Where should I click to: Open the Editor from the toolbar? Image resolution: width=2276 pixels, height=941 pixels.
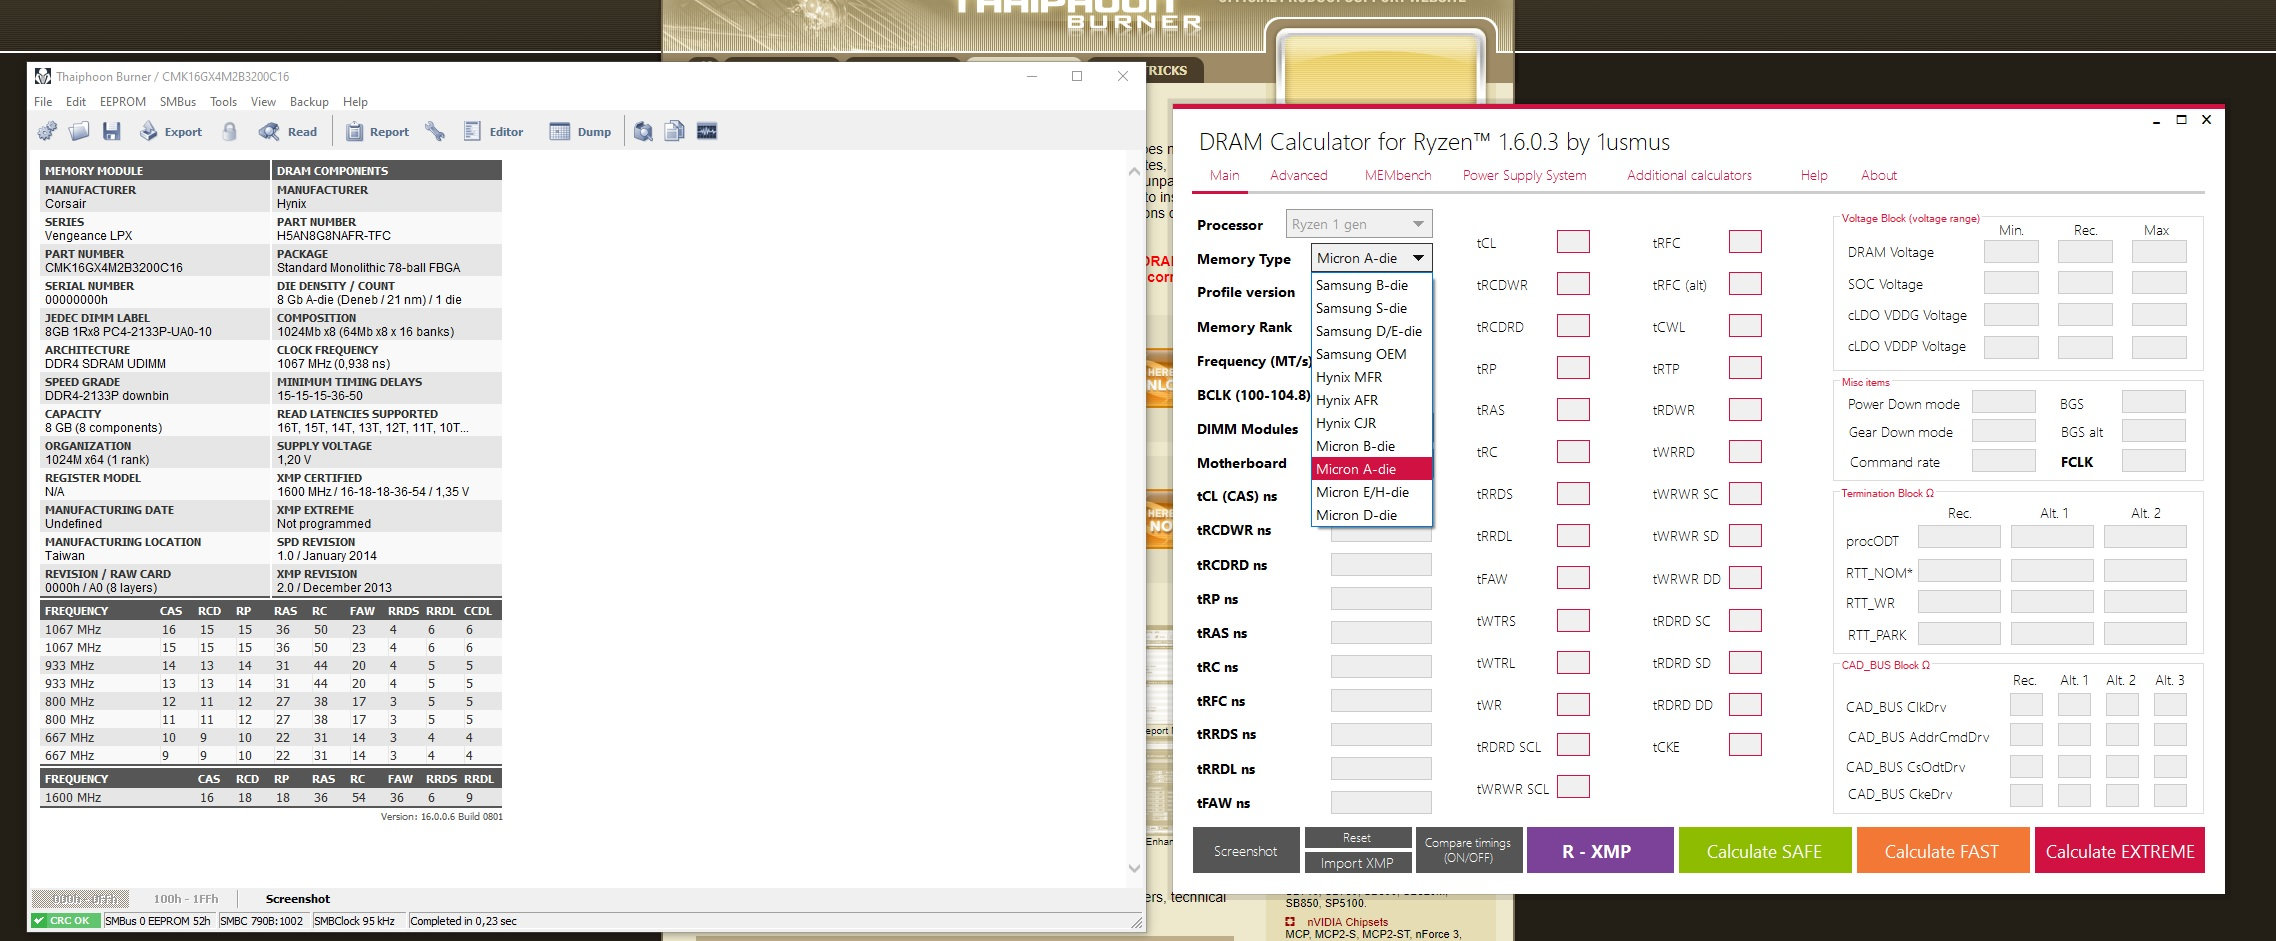coord(494,131)
